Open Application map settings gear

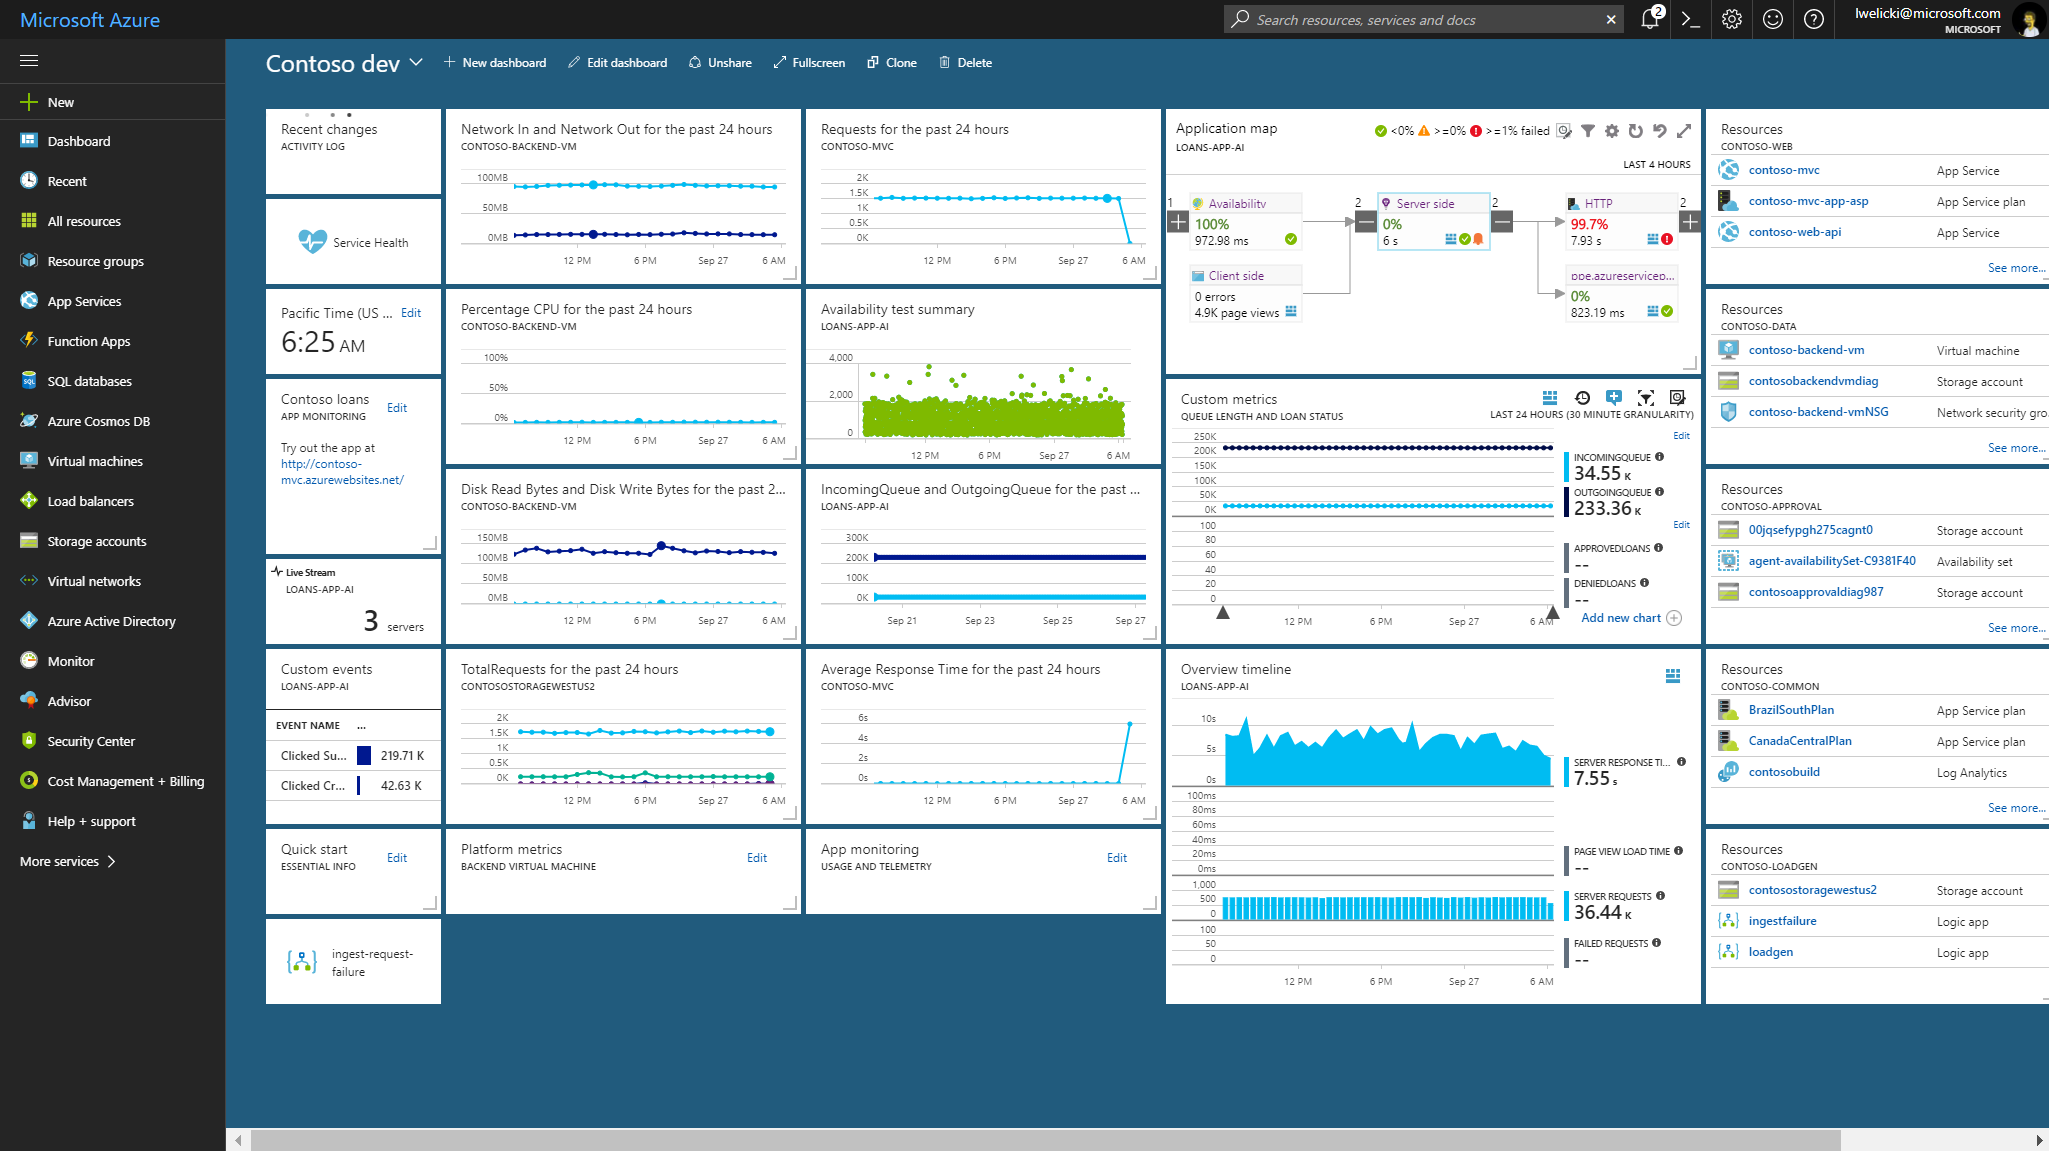pyautogui.click(x=1612, y=131)
